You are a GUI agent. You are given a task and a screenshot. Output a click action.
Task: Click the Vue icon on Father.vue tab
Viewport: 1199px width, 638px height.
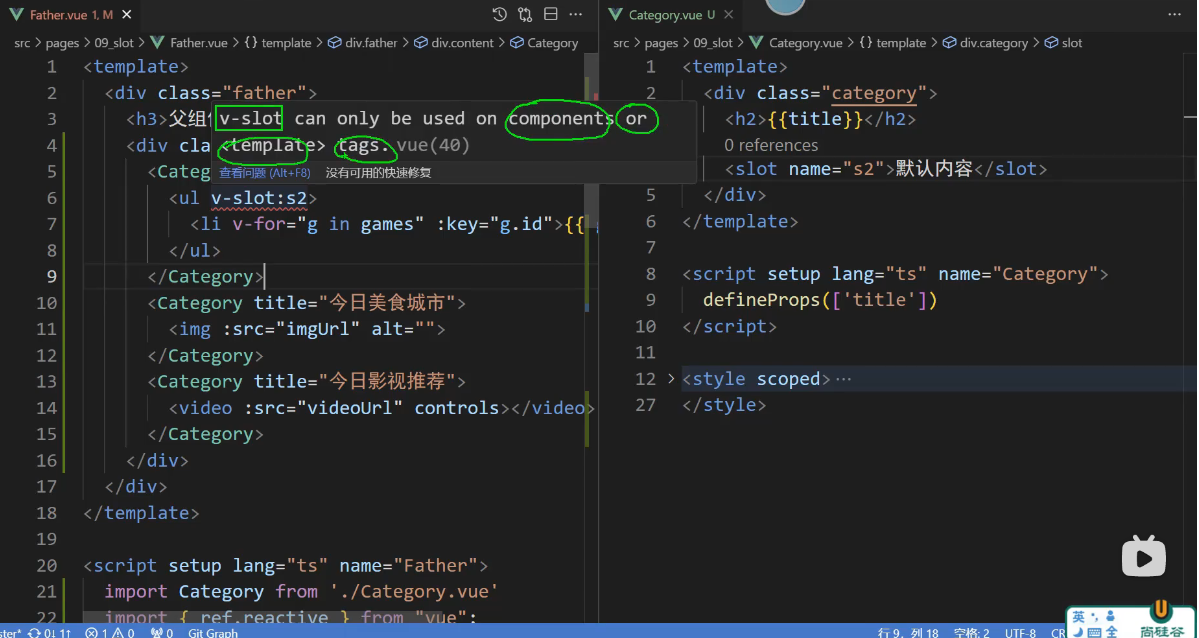[x=16, y=15]
